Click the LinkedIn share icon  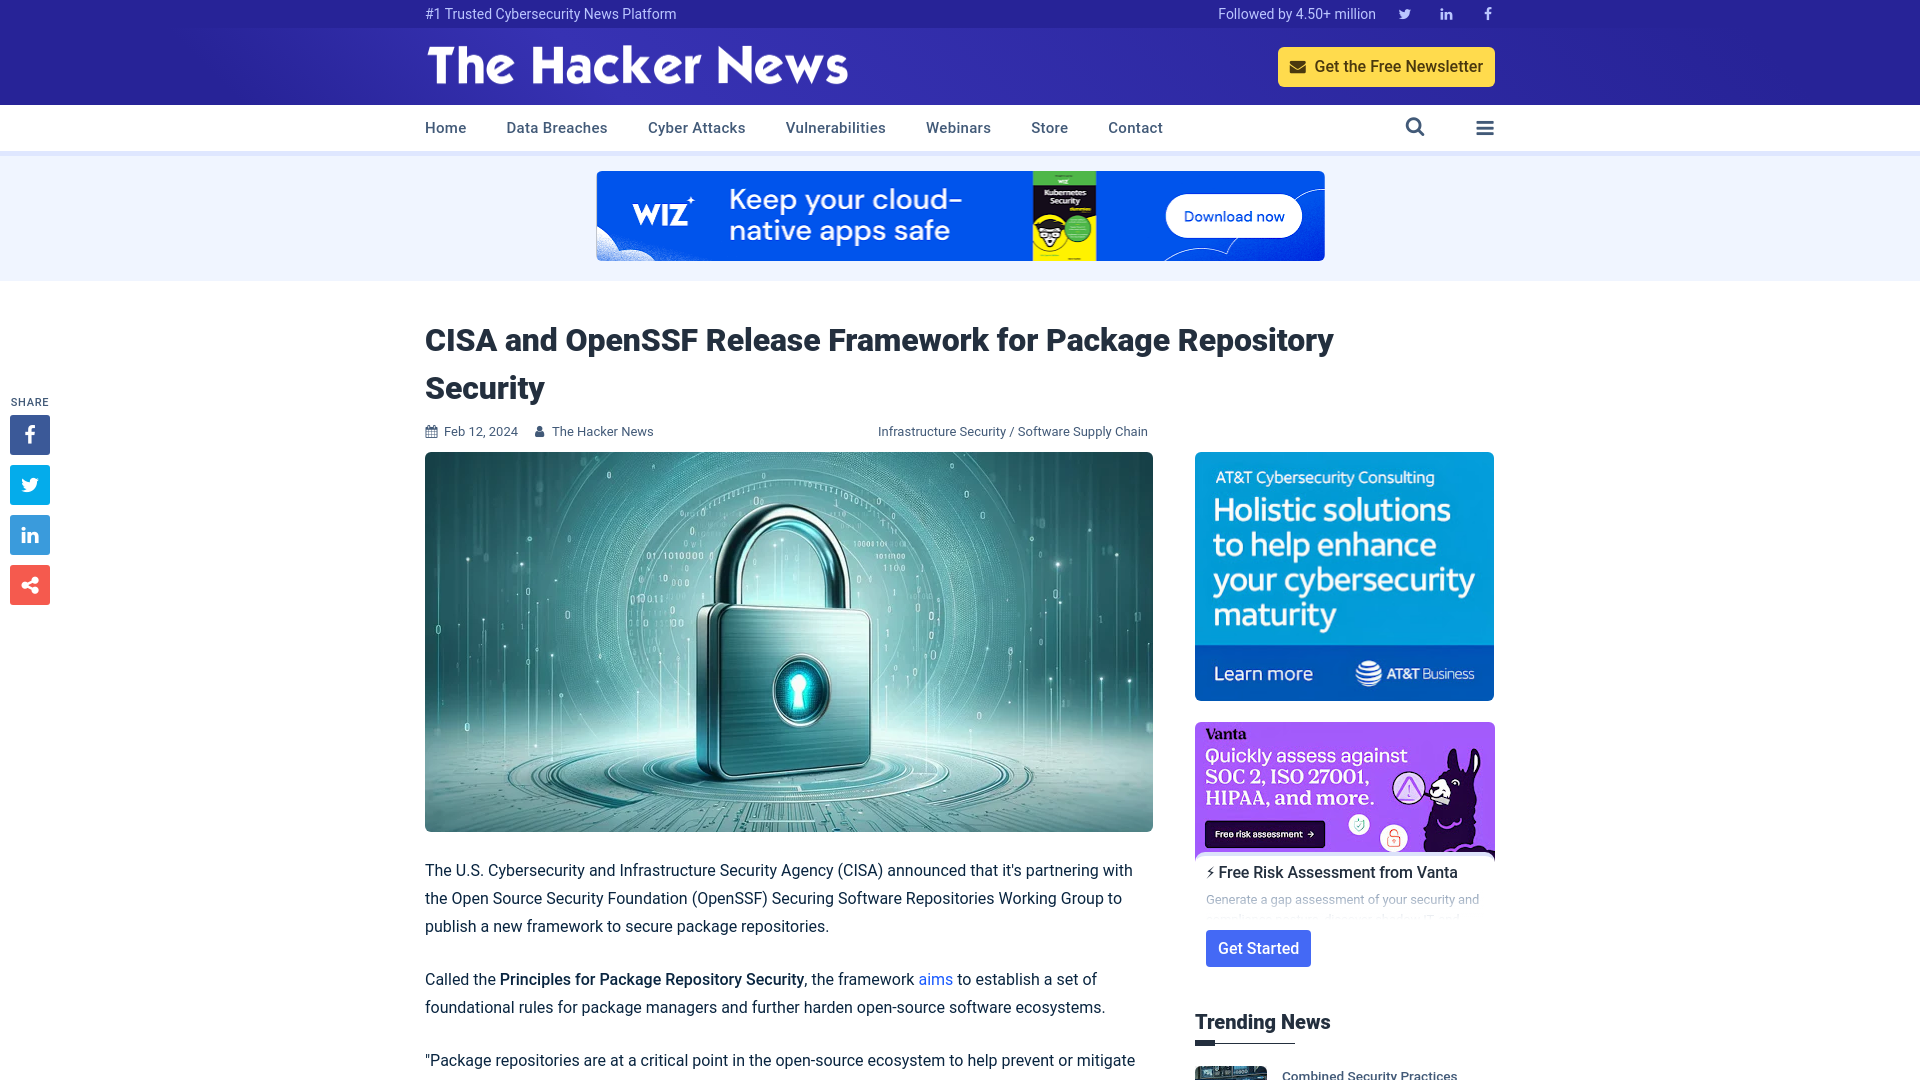[x=29, y=534]
